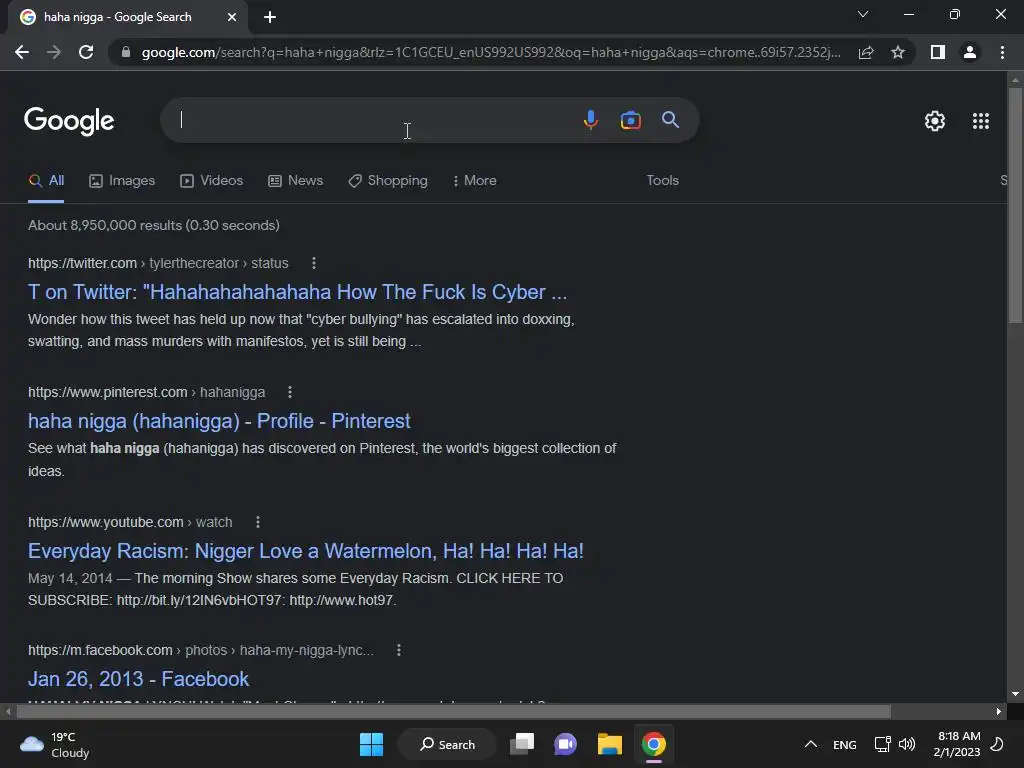Open Google apps grid
This screenshot has height=768, width=1024.
[980, 121]
